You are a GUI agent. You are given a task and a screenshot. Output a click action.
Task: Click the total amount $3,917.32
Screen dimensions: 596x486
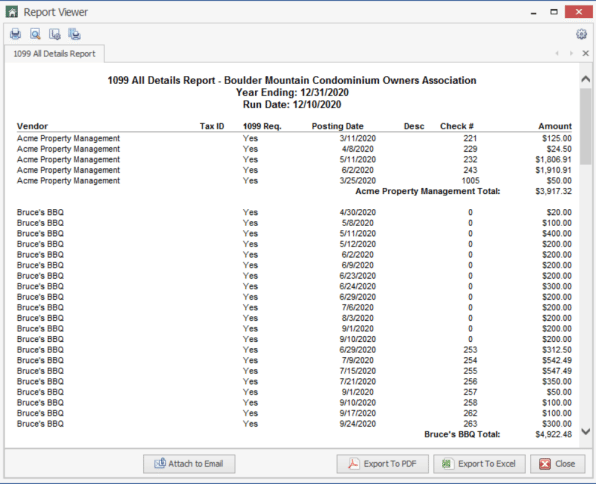(553, 191)
